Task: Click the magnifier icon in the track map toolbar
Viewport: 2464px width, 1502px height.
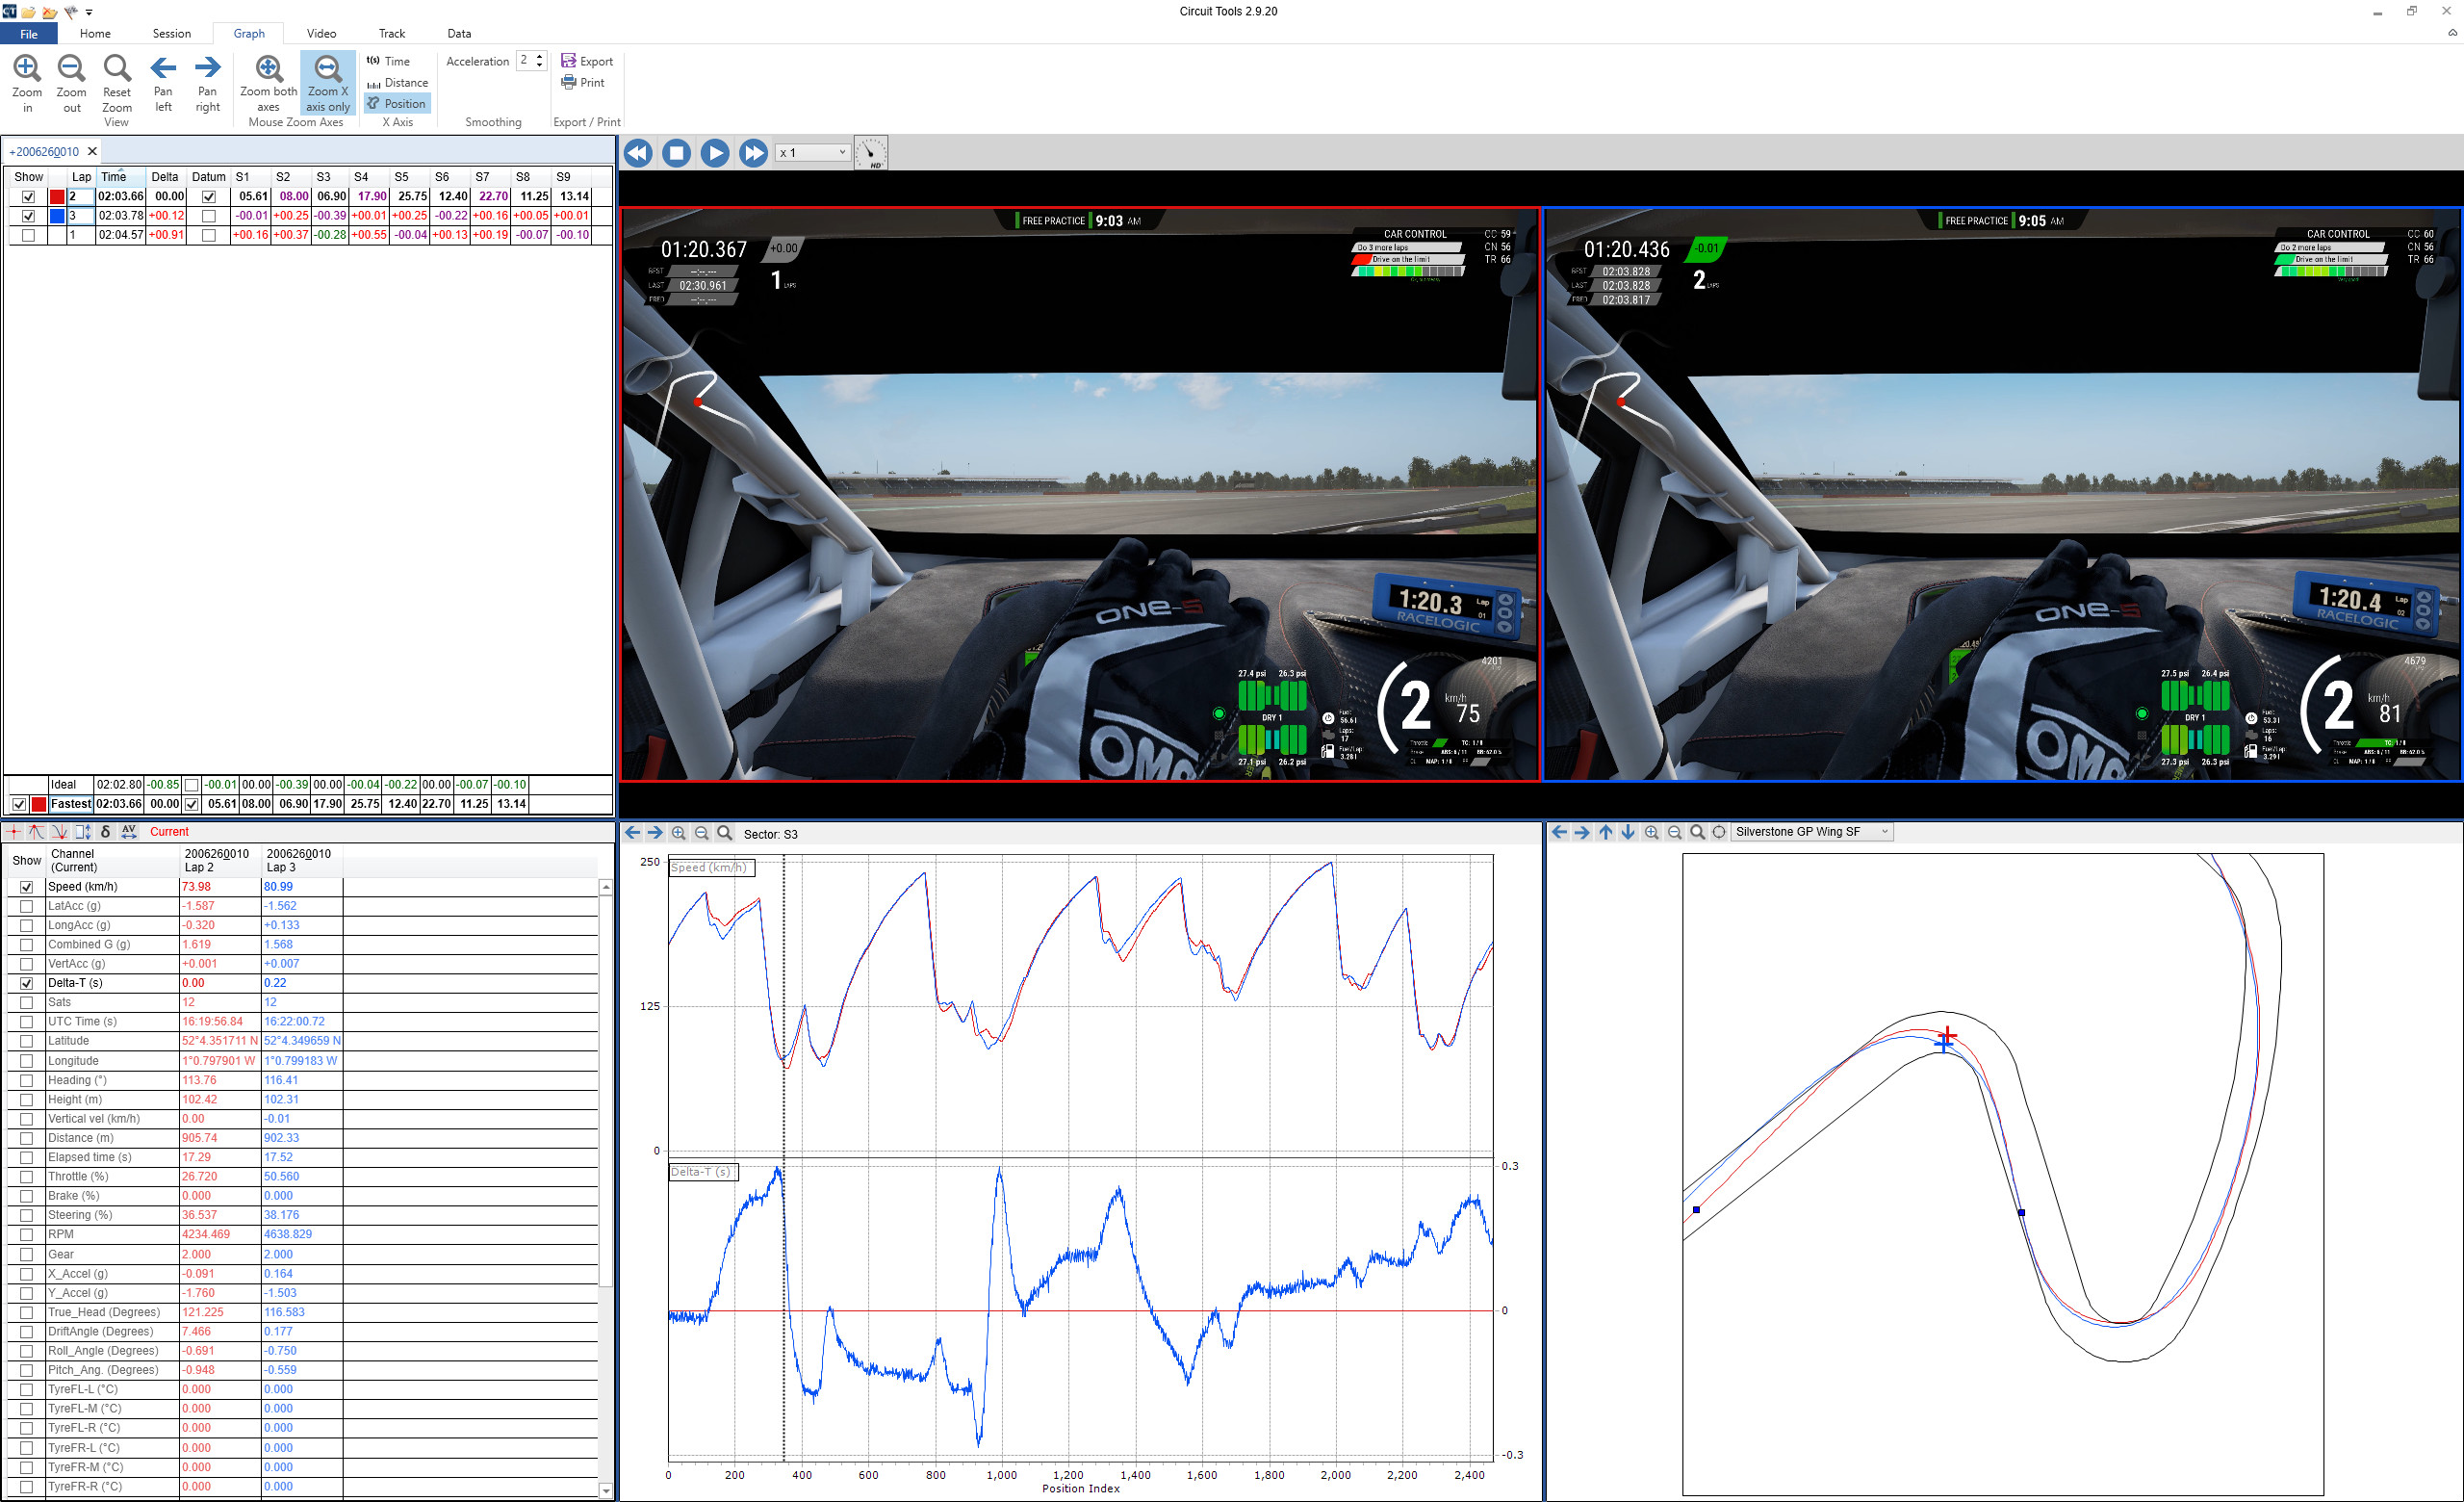Action: [1698, 831]
